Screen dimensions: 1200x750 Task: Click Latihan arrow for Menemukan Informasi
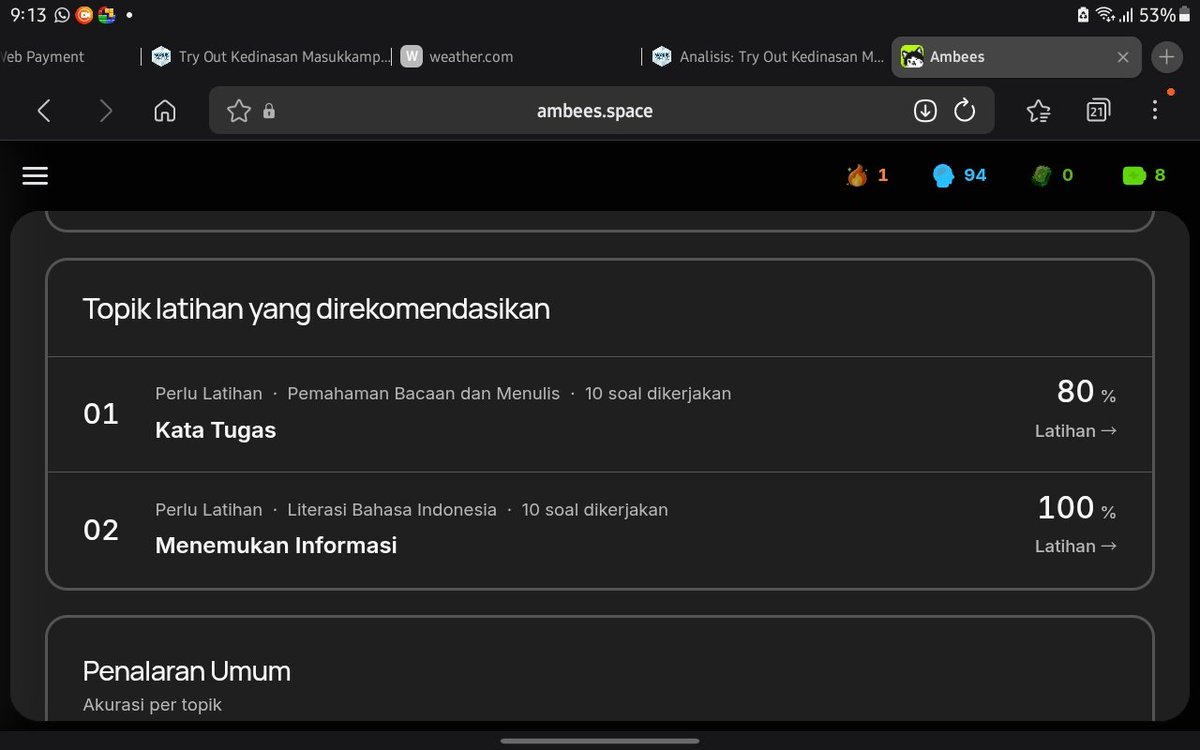coord(1076,546)
